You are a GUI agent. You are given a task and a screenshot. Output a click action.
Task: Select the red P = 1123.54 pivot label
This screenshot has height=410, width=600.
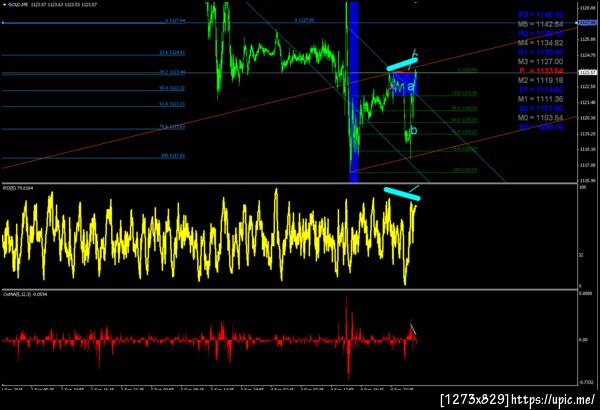point(541,71)
